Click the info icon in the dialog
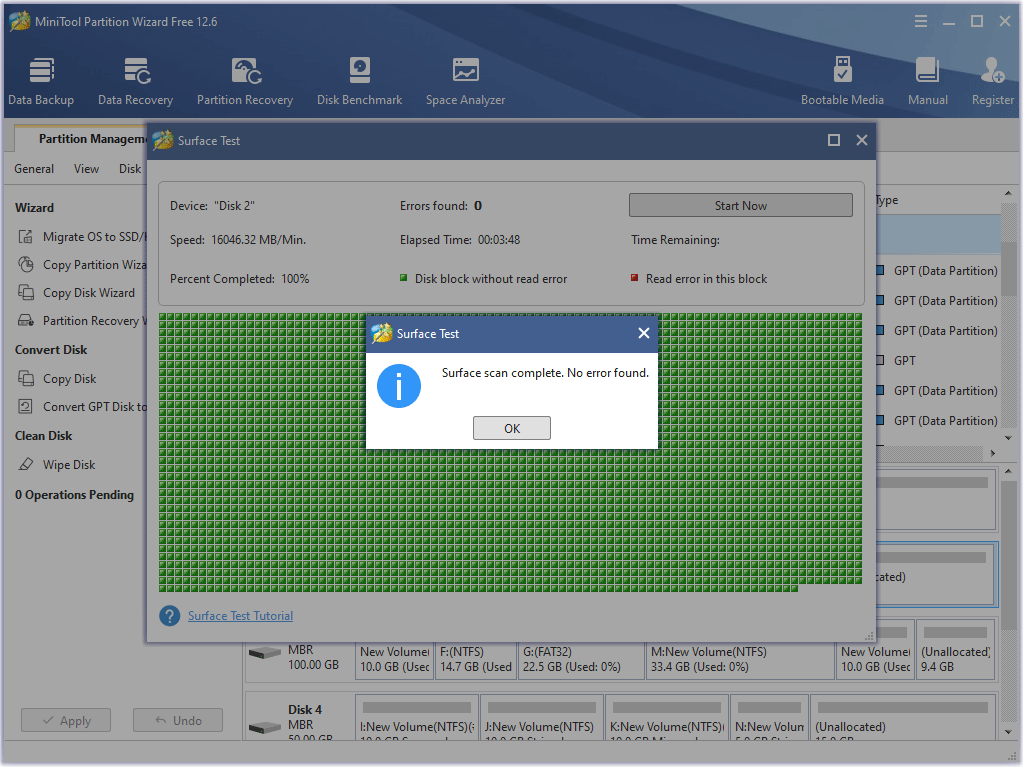This screenshot has height=767, width=1023. 399,386
